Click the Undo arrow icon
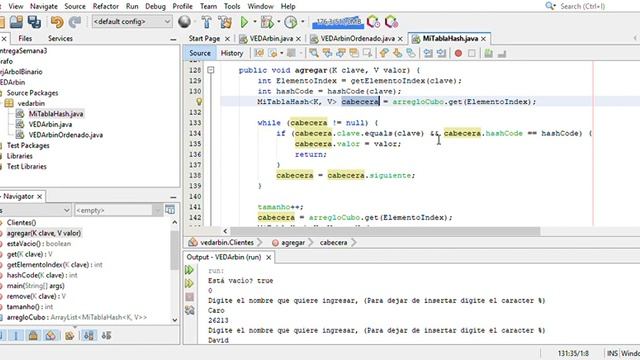 pos(57,22)
